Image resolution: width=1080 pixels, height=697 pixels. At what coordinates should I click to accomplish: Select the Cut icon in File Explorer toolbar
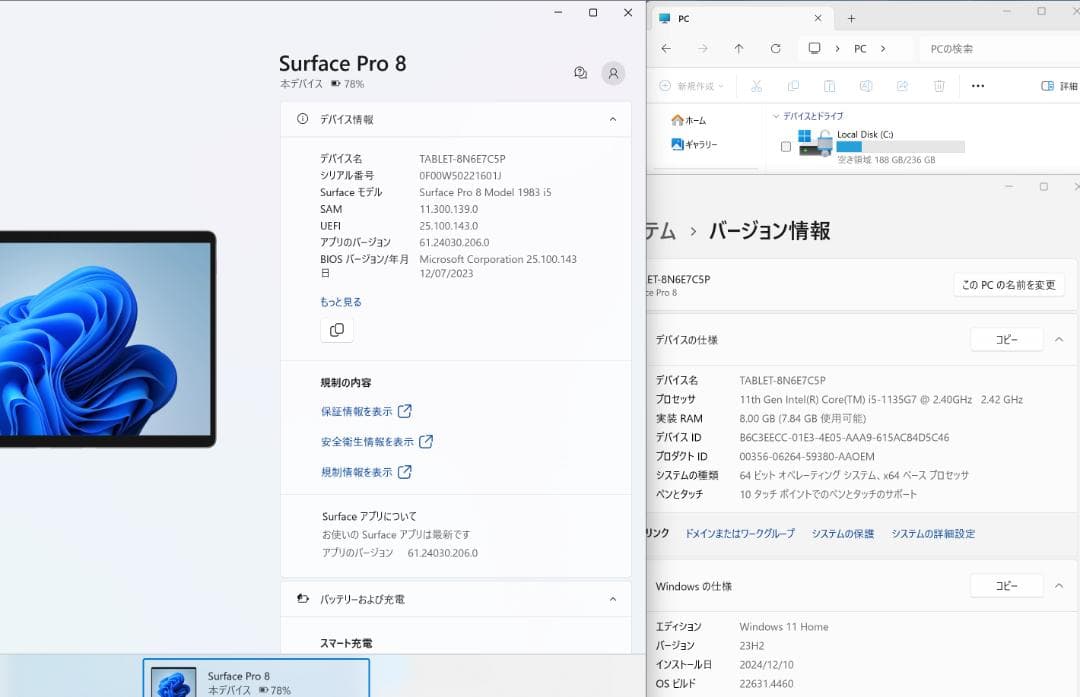tap(756, 86)
